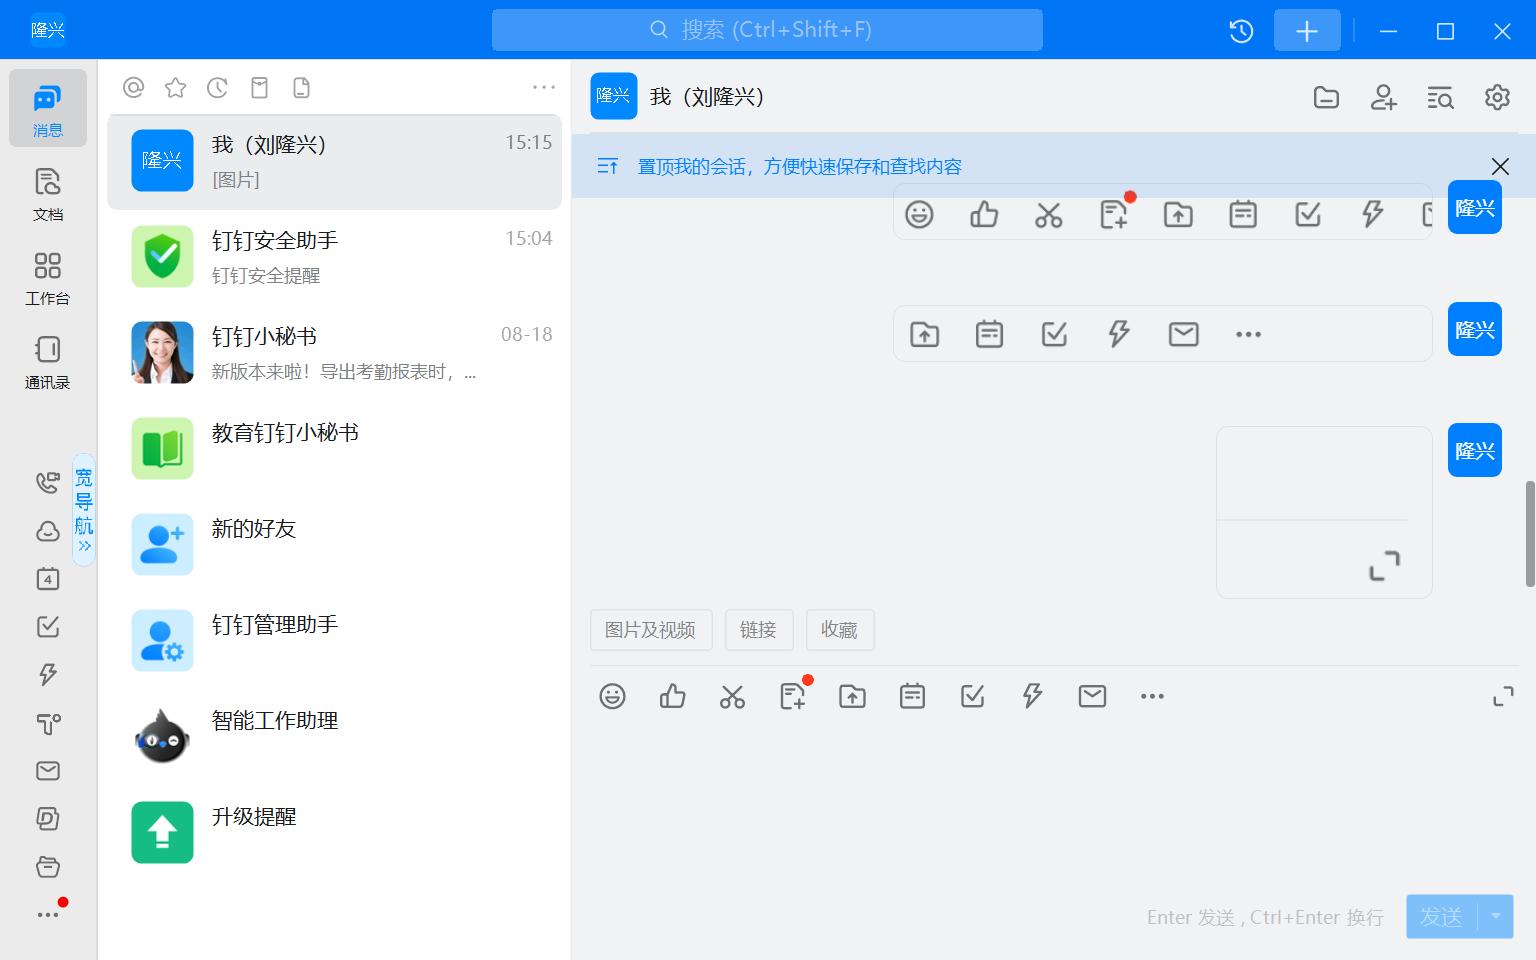Search chat history icon in header
The image size is (1536, 960).
pyautogui.click(x=1440, y=97)
